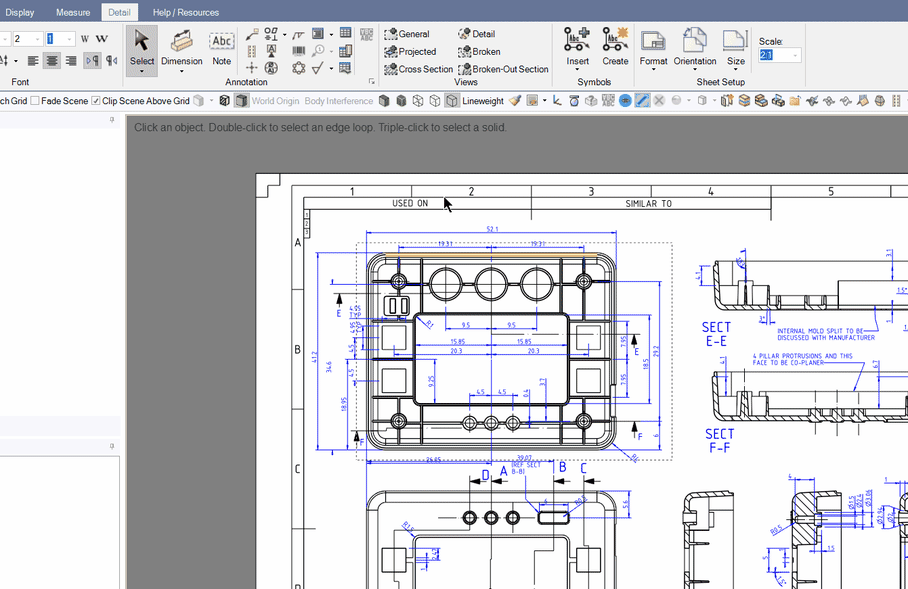Image resolution: width=908 pixels, height=589 pixels.
Task: Select the surface finish symbol tool
Action: point(299,34)
